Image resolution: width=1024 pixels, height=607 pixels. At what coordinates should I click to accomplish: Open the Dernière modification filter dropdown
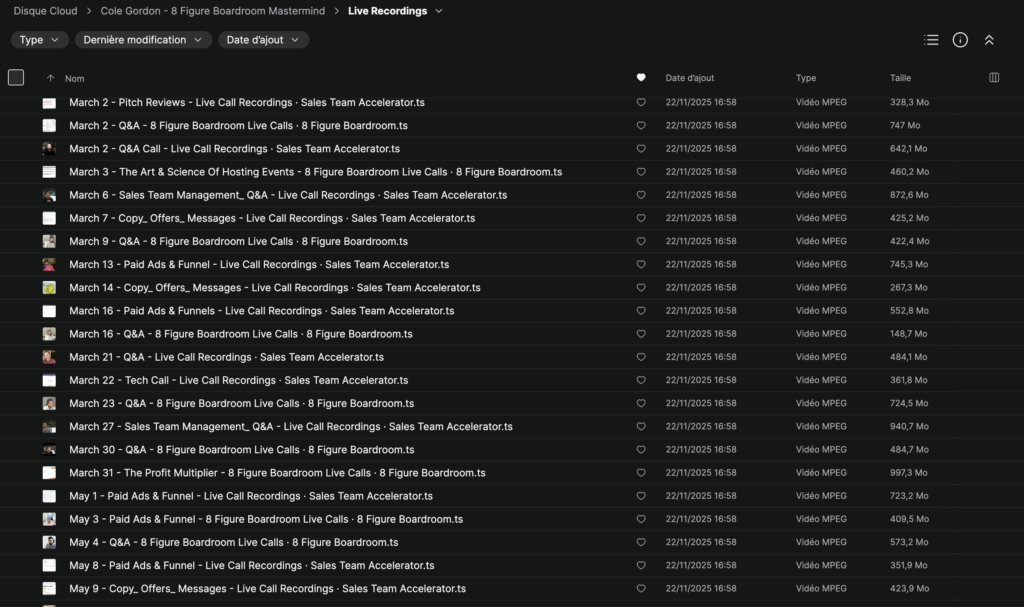pos(142,40)
